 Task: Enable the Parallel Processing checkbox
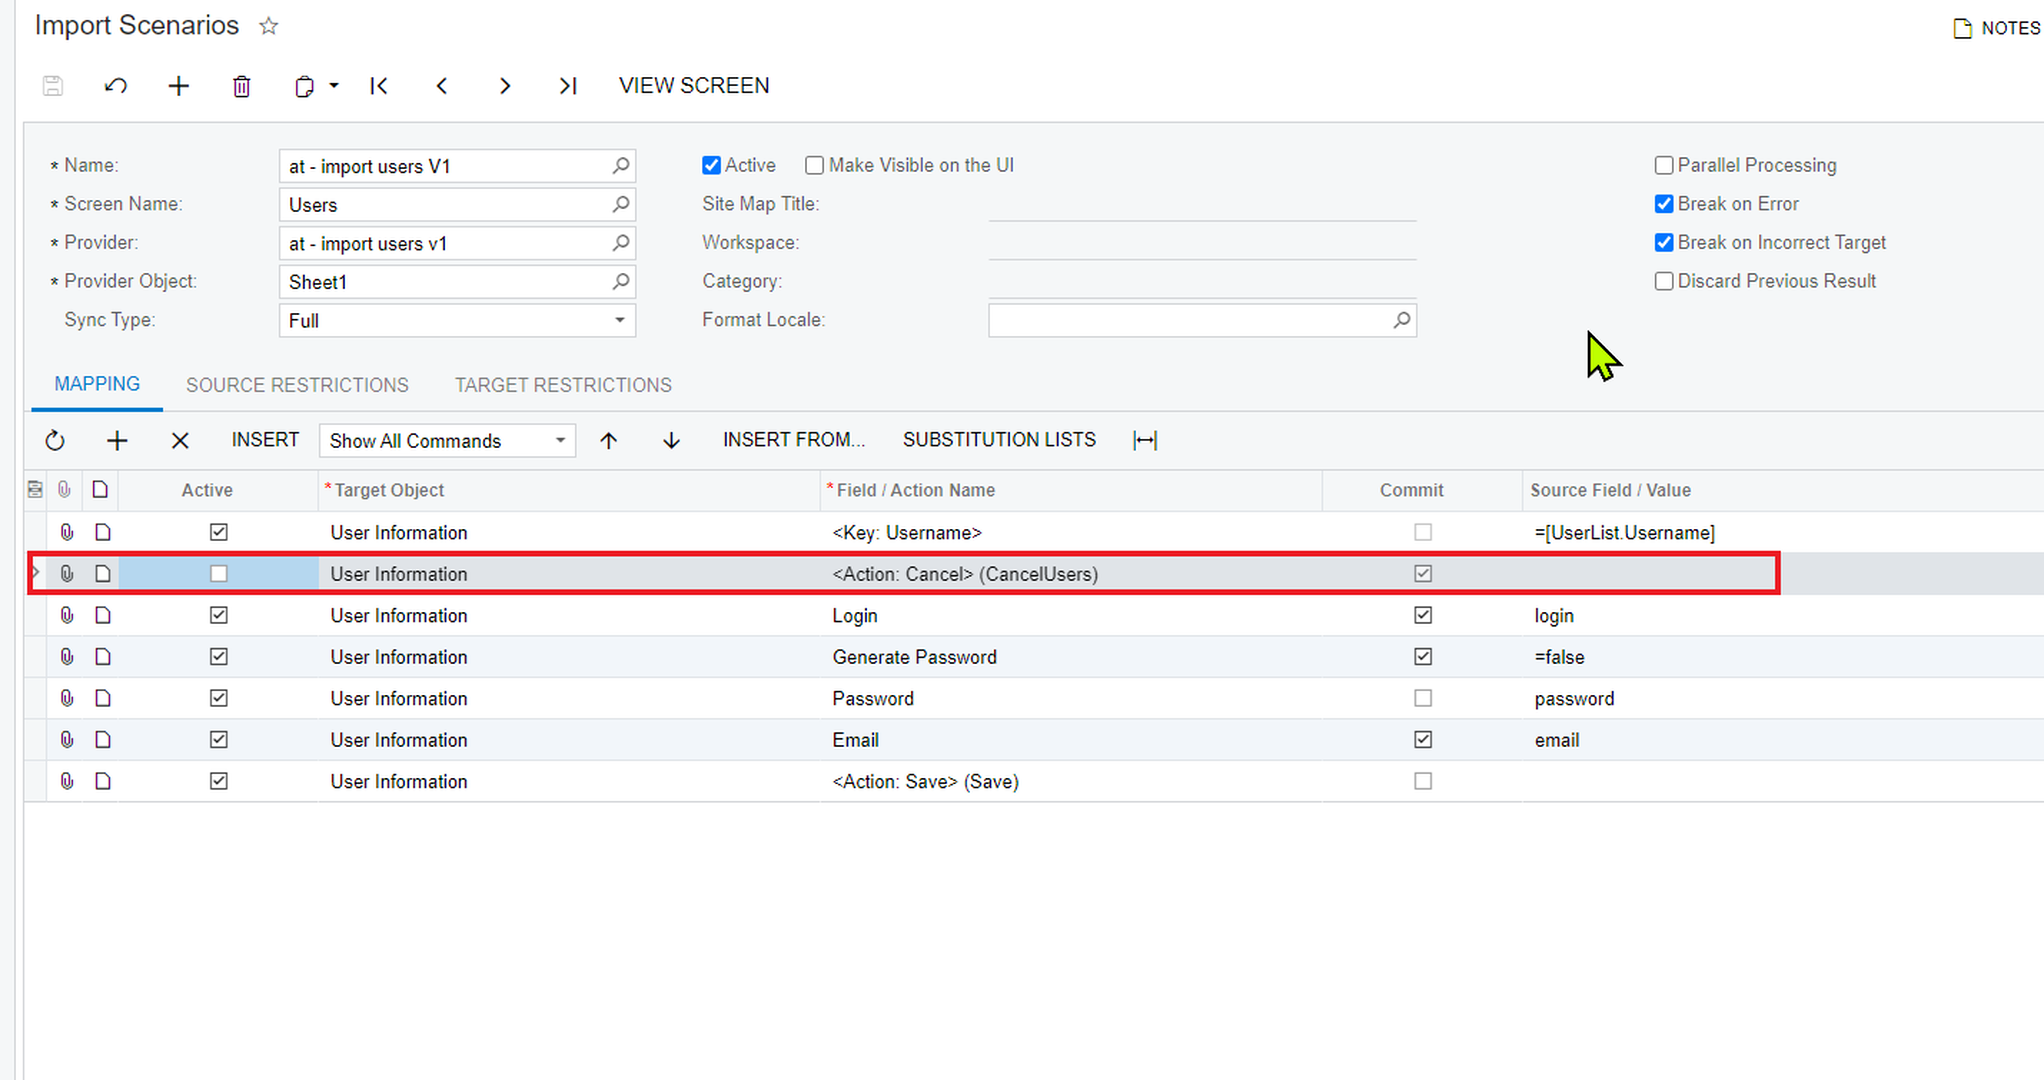point(1664,165)
